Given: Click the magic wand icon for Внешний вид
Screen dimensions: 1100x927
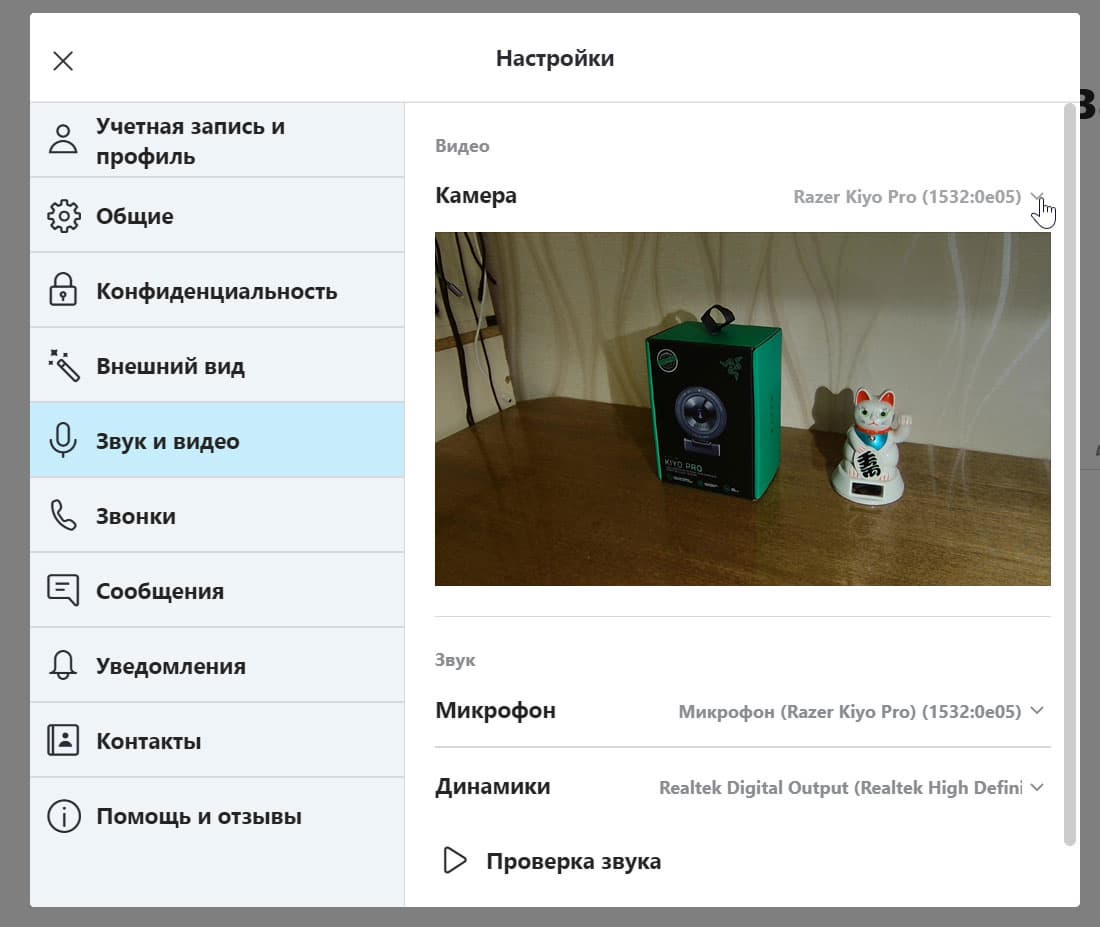Looking at the screenshot, I should (64, 365).
